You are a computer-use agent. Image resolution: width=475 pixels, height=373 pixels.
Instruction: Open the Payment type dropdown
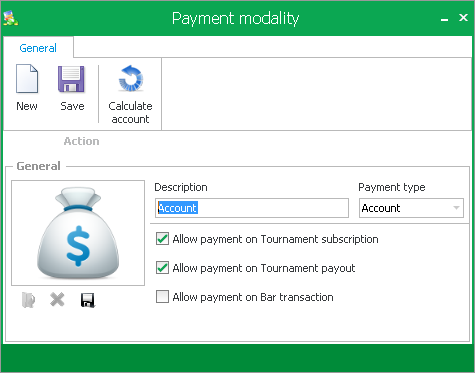(411, 208)
